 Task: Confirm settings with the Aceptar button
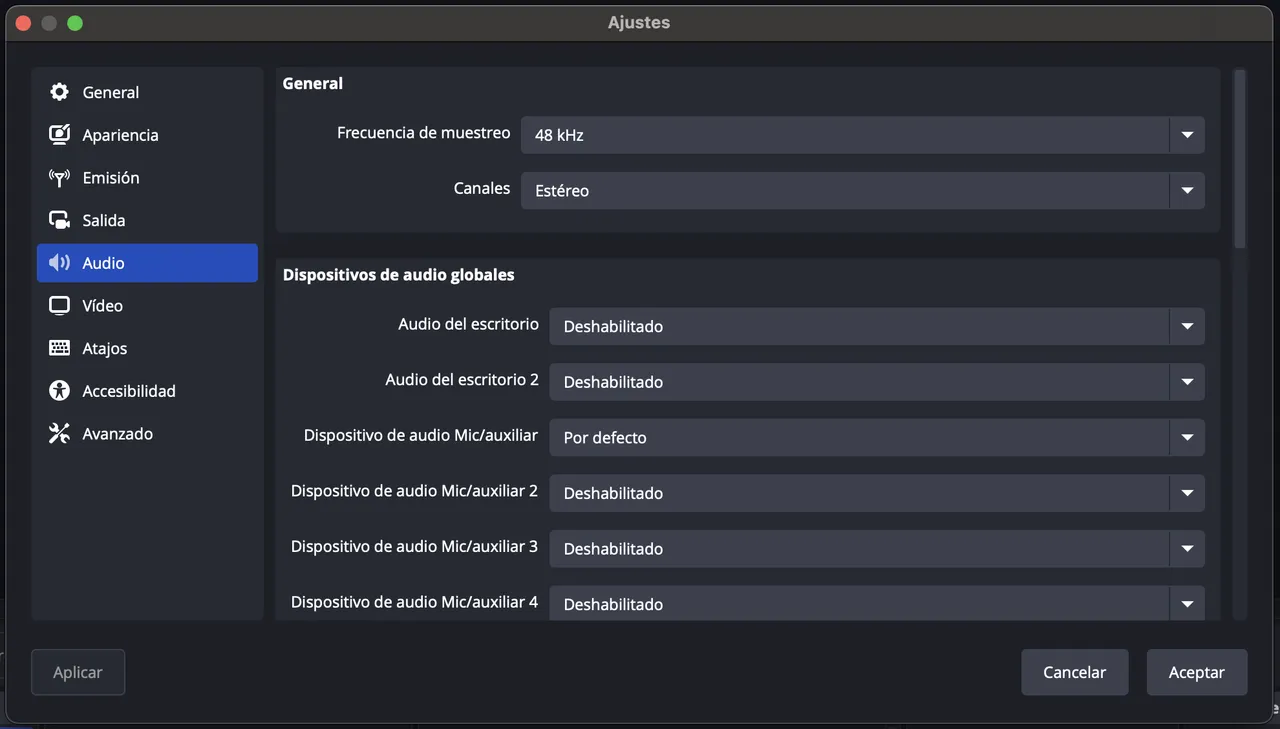pos(1197,672)
